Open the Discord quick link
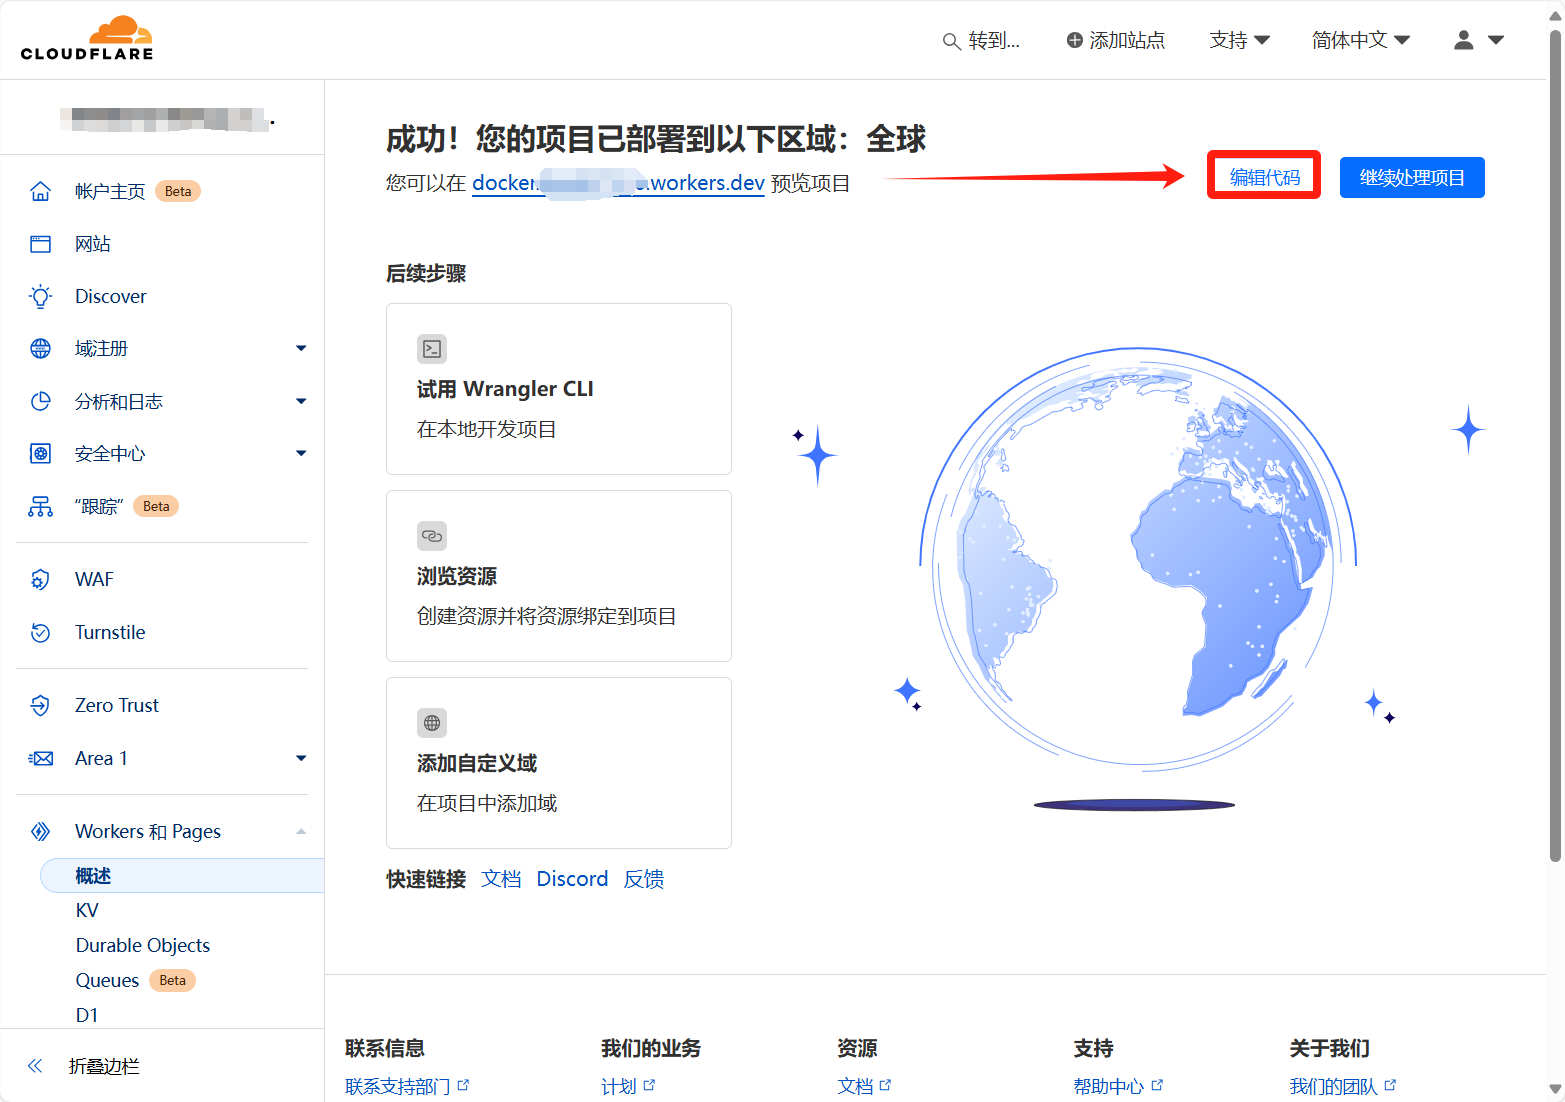This screenshot has width=1565, height=1102. [x=572, y=879]
